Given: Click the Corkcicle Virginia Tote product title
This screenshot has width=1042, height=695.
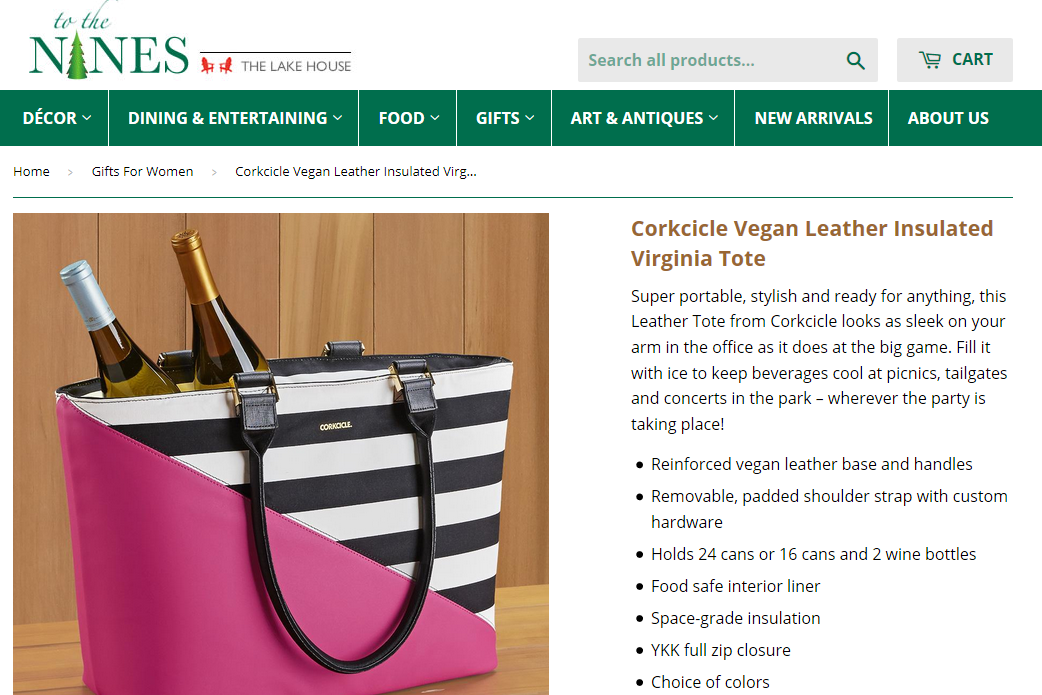Looking at the screenshot, I should click(x=811, y=243).
